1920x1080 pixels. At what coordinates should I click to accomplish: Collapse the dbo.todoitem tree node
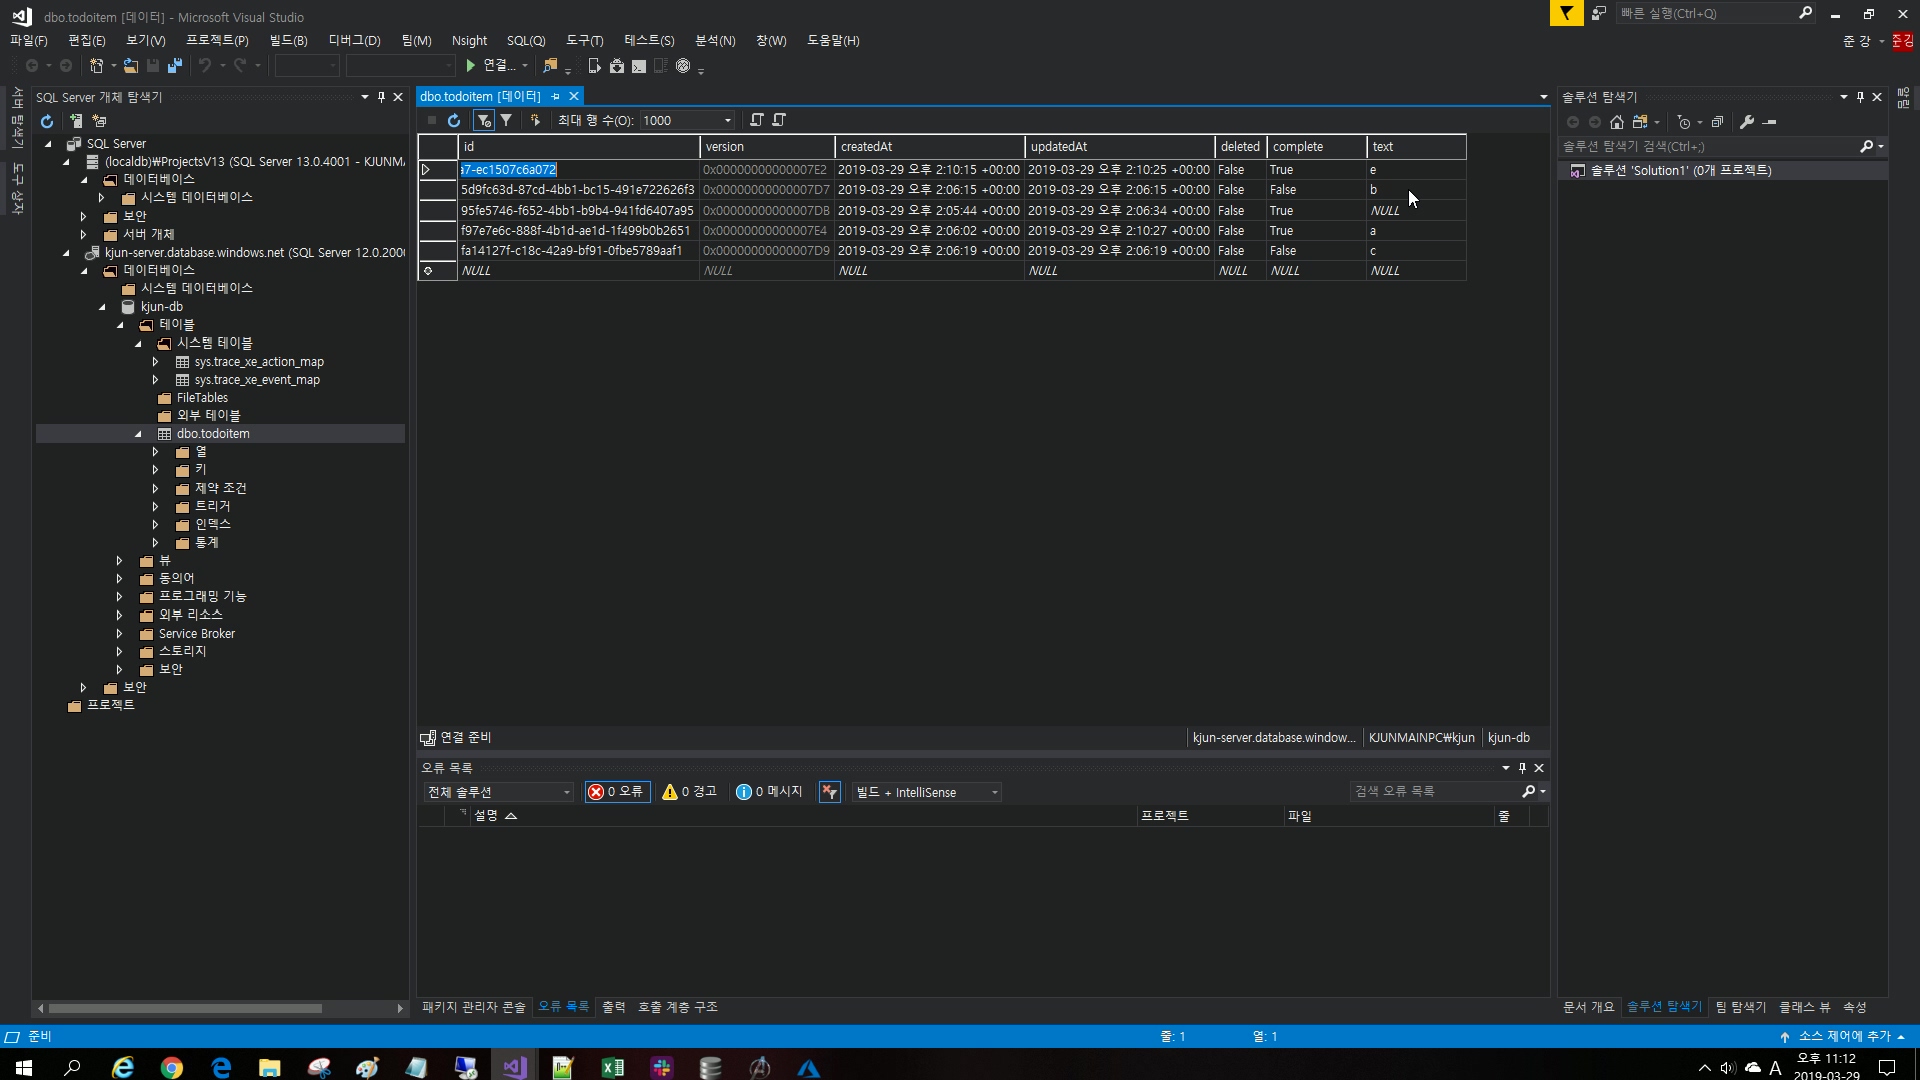click(x=139, y=434)
